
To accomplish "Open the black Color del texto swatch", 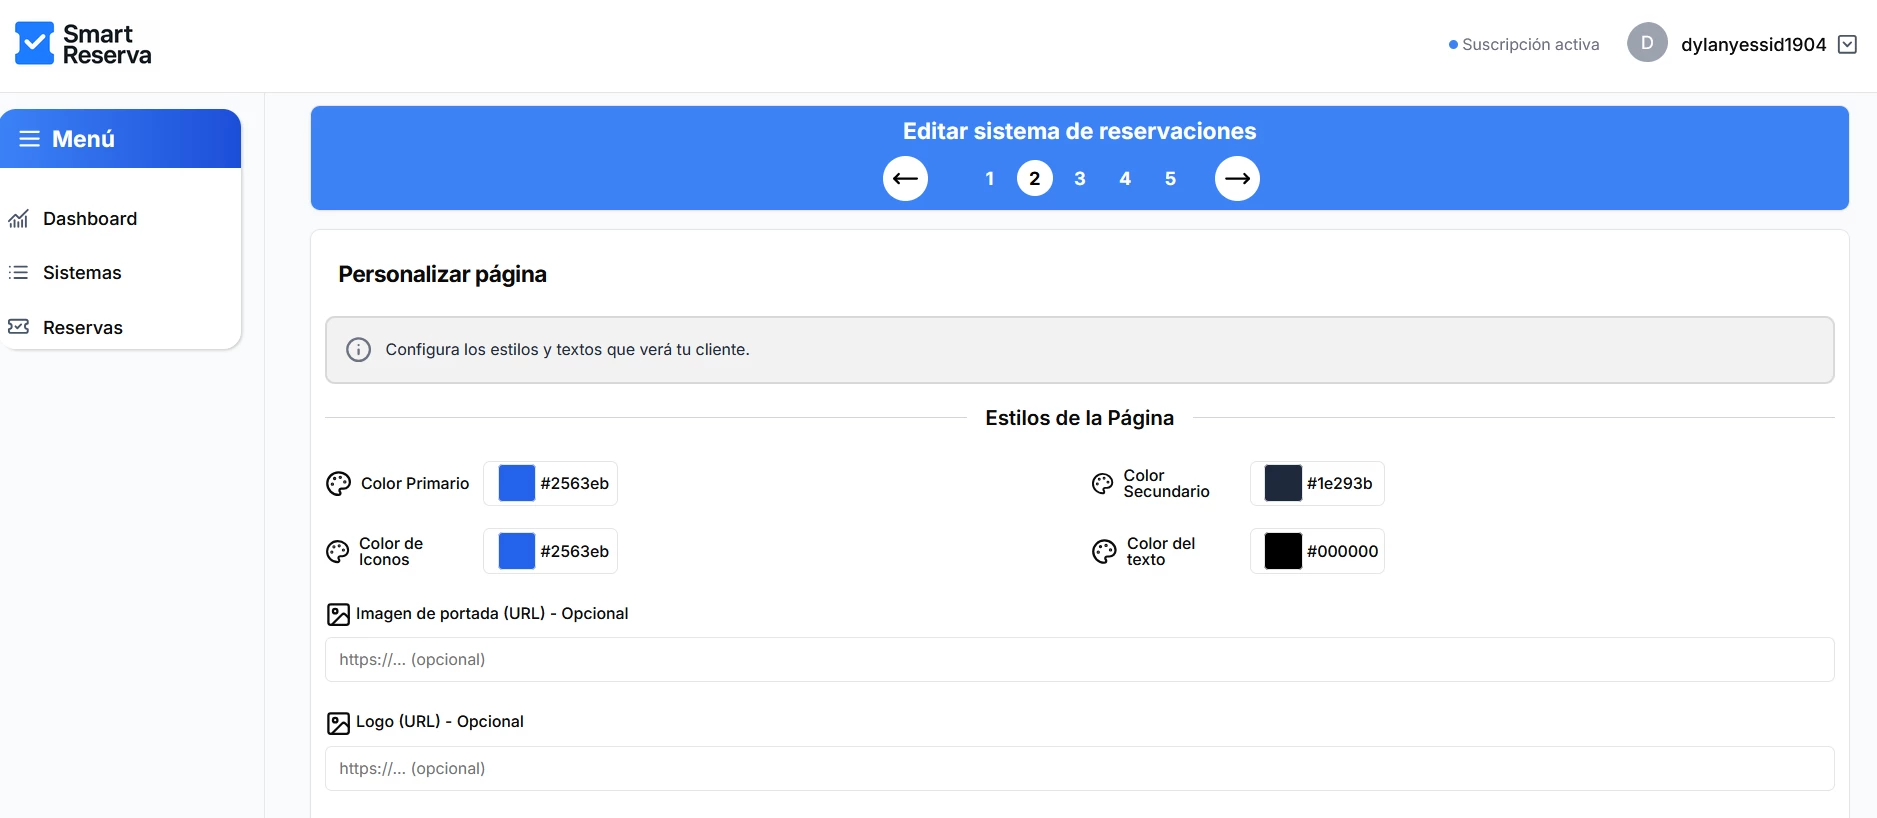I will click(x=1283, y=551).
